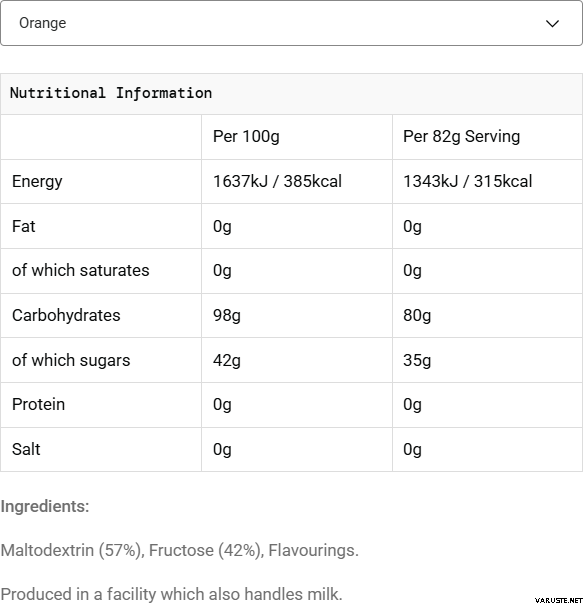583x603 pixels.
Task: Click the dropdown chevron arrow
Action: [552, 24]
